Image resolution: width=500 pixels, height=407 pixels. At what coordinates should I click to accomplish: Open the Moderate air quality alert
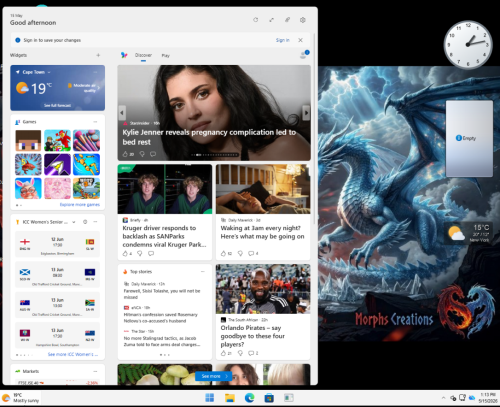point(83,88)
